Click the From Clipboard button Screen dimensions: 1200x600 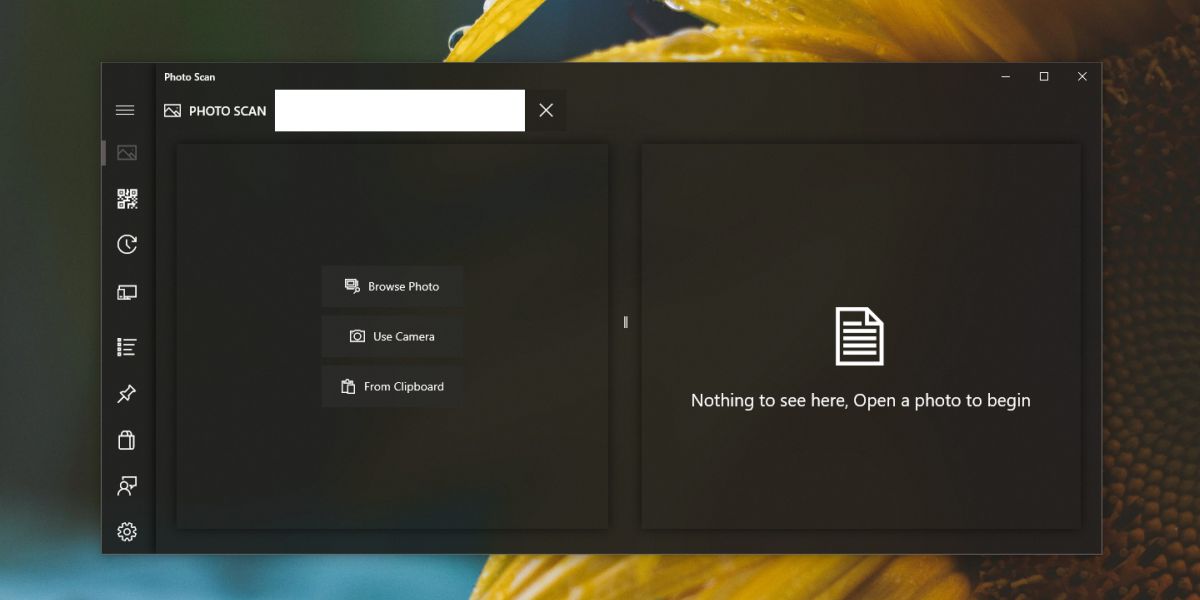tap(392, 385)
